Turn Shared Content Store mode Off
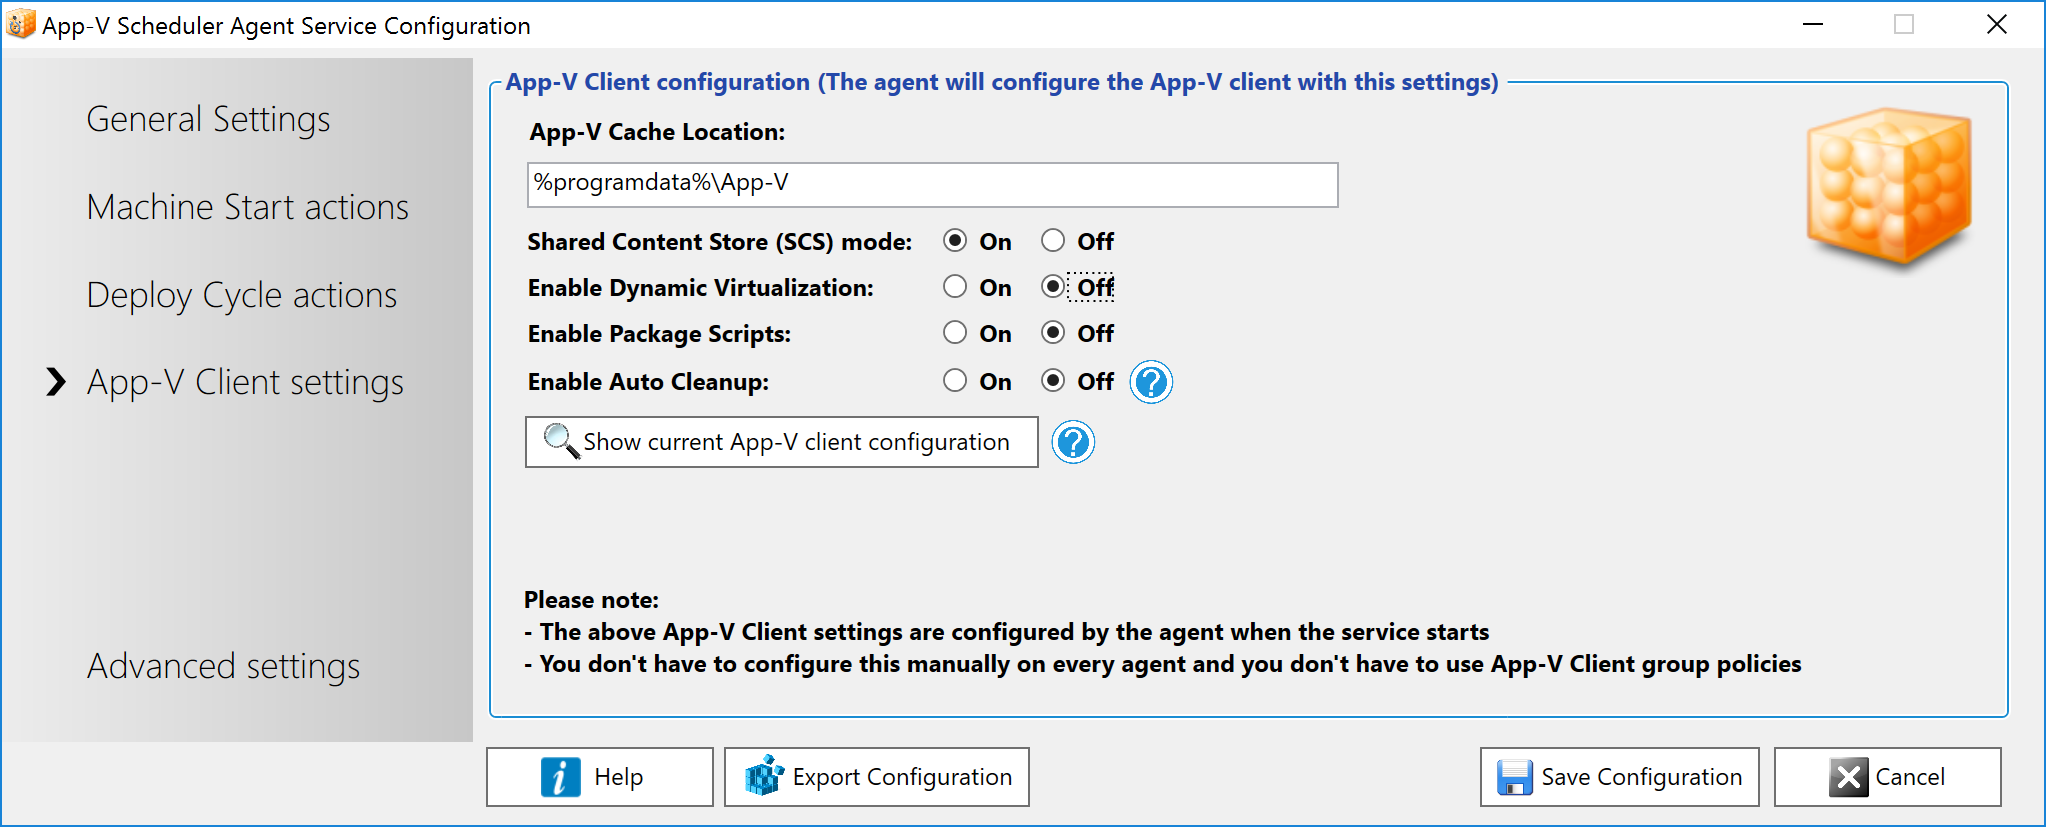Image resolution: width=2046 pixels, height=827 pixels. pyautogui.click(x=1053, y=241)
